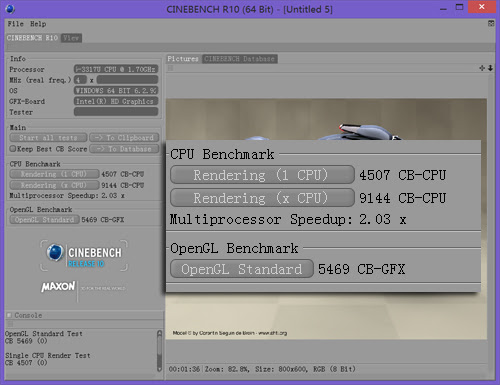Open the File menu
Viewport: 500px width, 385px height.
(15, 24)
